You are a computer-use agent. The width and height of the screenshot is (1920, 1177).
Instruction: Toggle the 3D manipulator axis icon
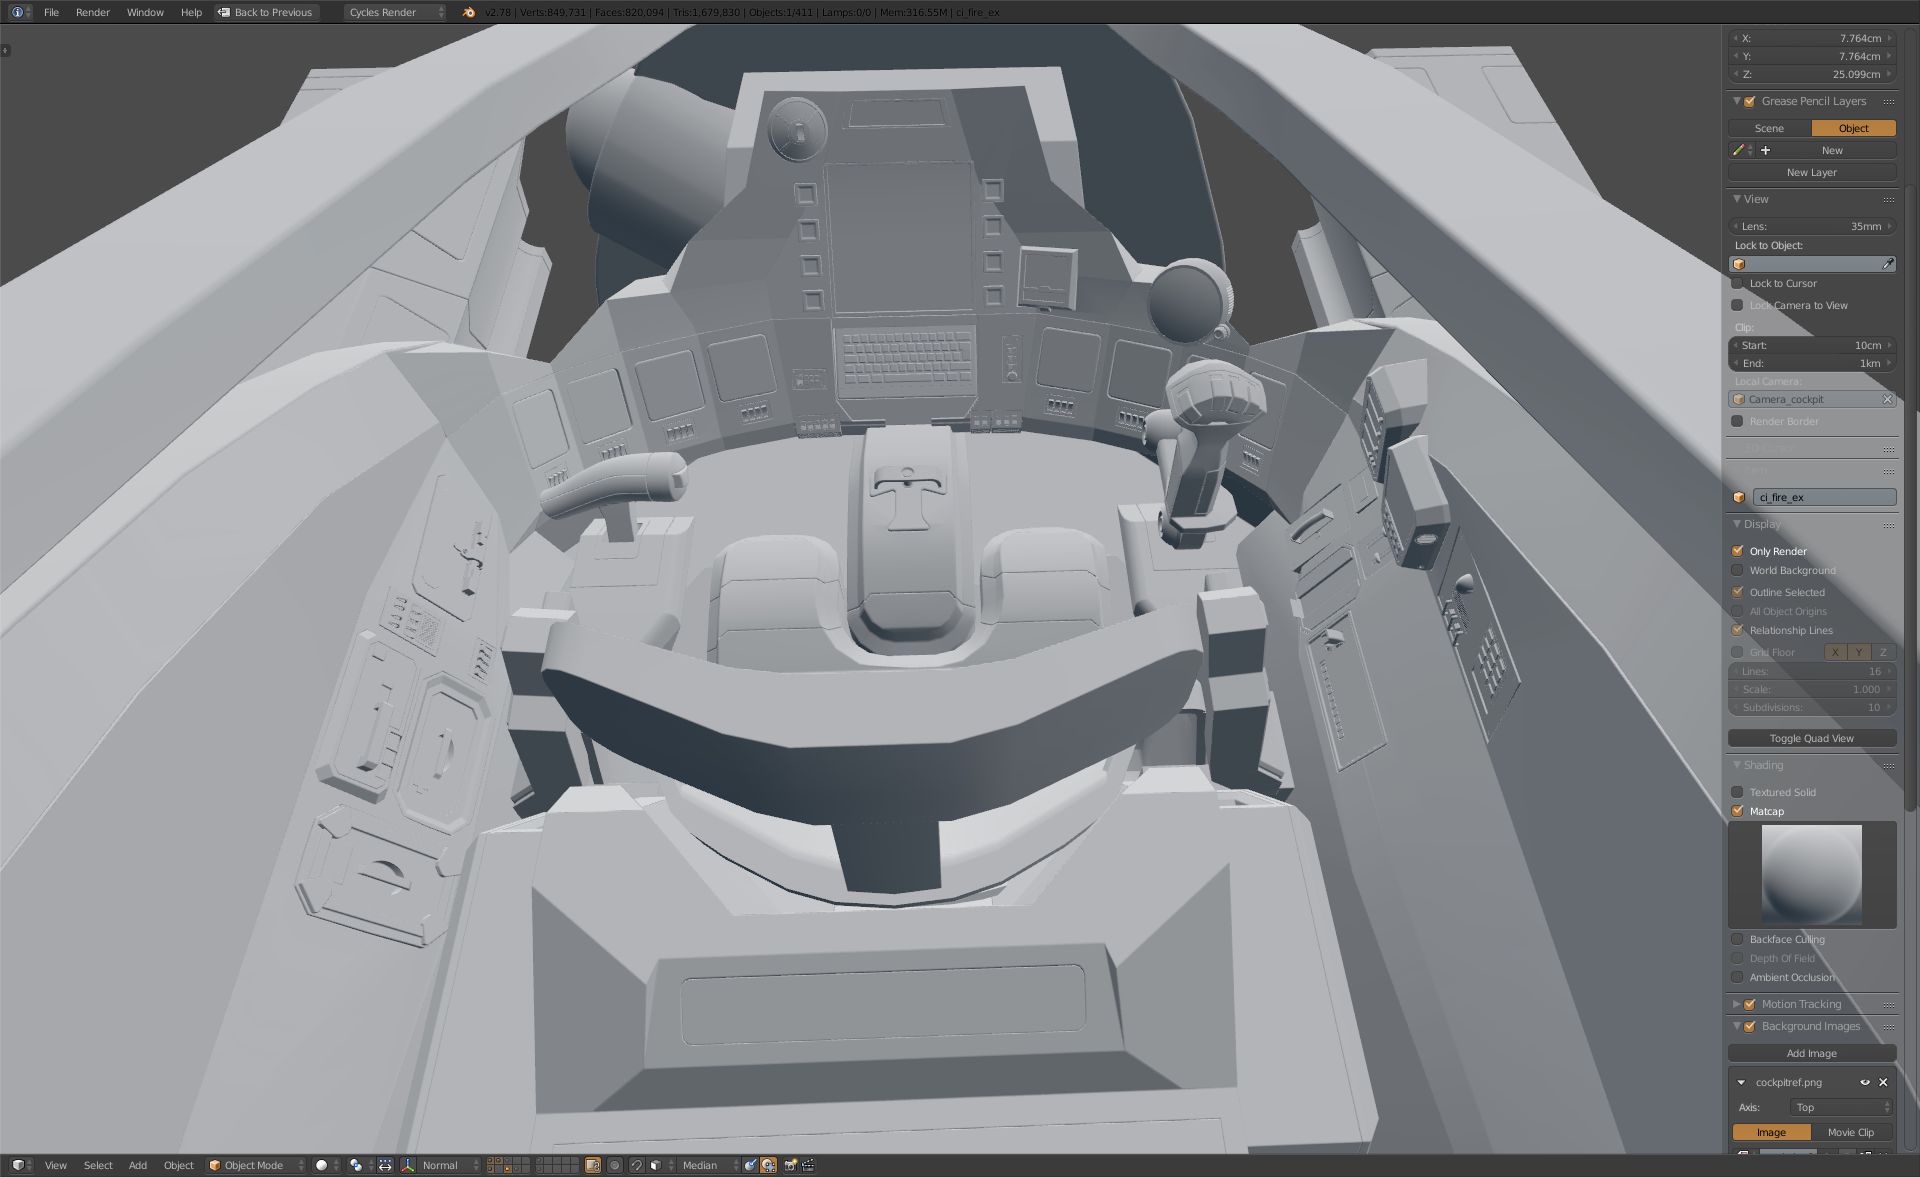[408, 1165]
